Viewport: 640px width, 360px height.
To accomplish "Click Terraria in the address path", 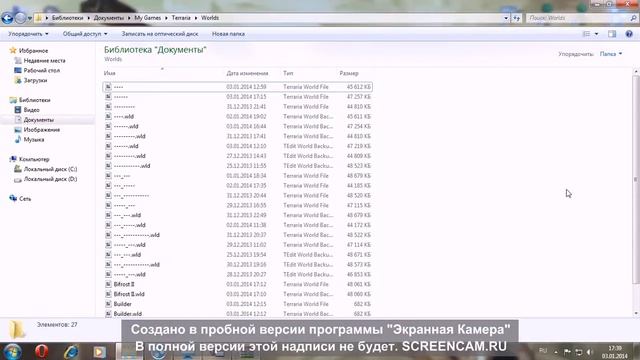I will pos(181,18).
